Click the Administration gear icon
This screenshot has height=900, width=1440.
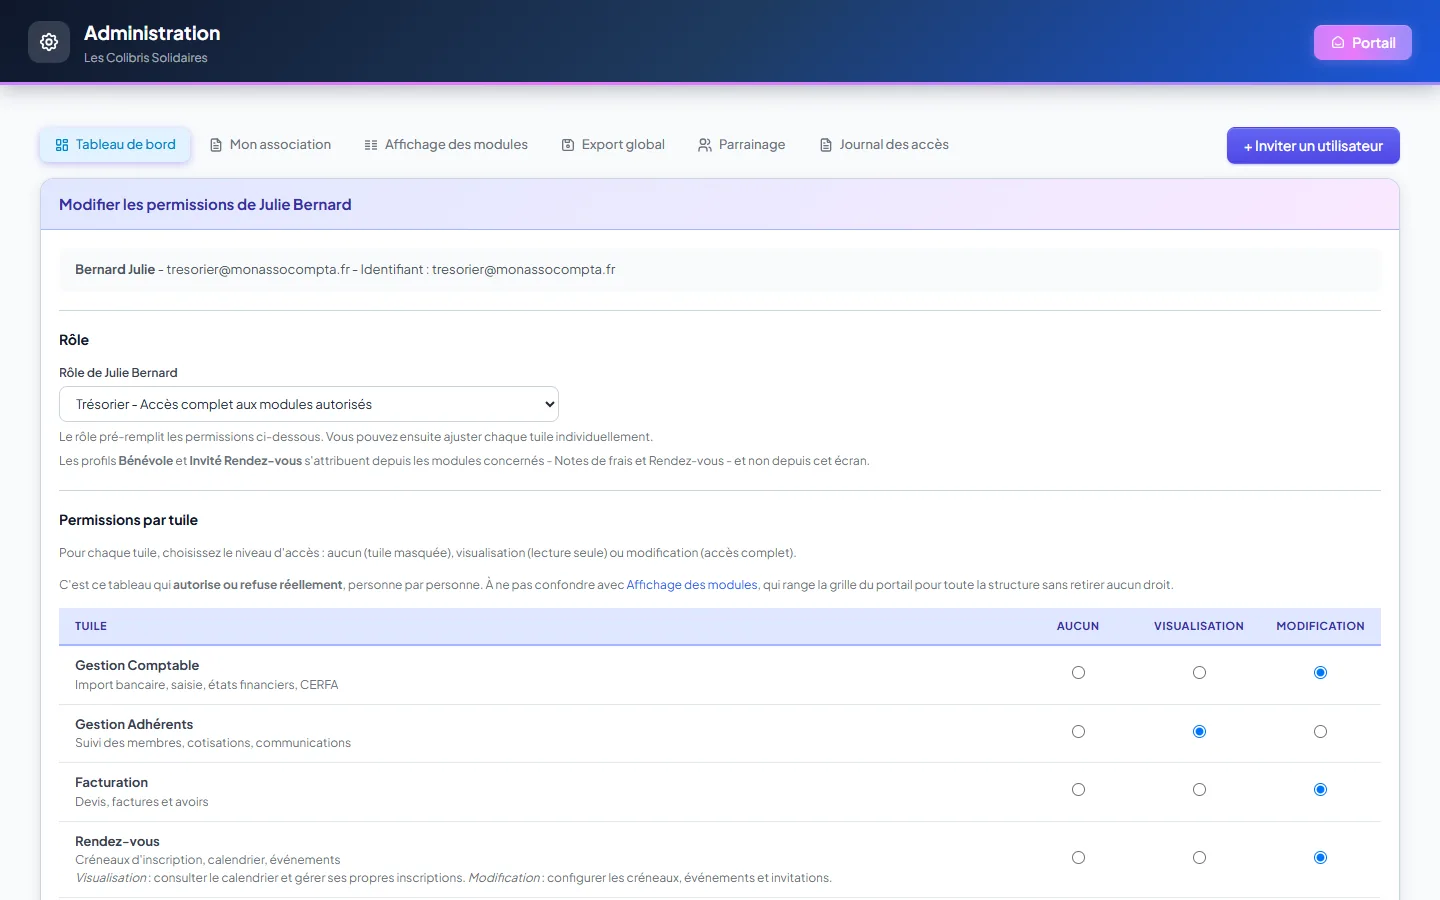(x=49, y=42)
